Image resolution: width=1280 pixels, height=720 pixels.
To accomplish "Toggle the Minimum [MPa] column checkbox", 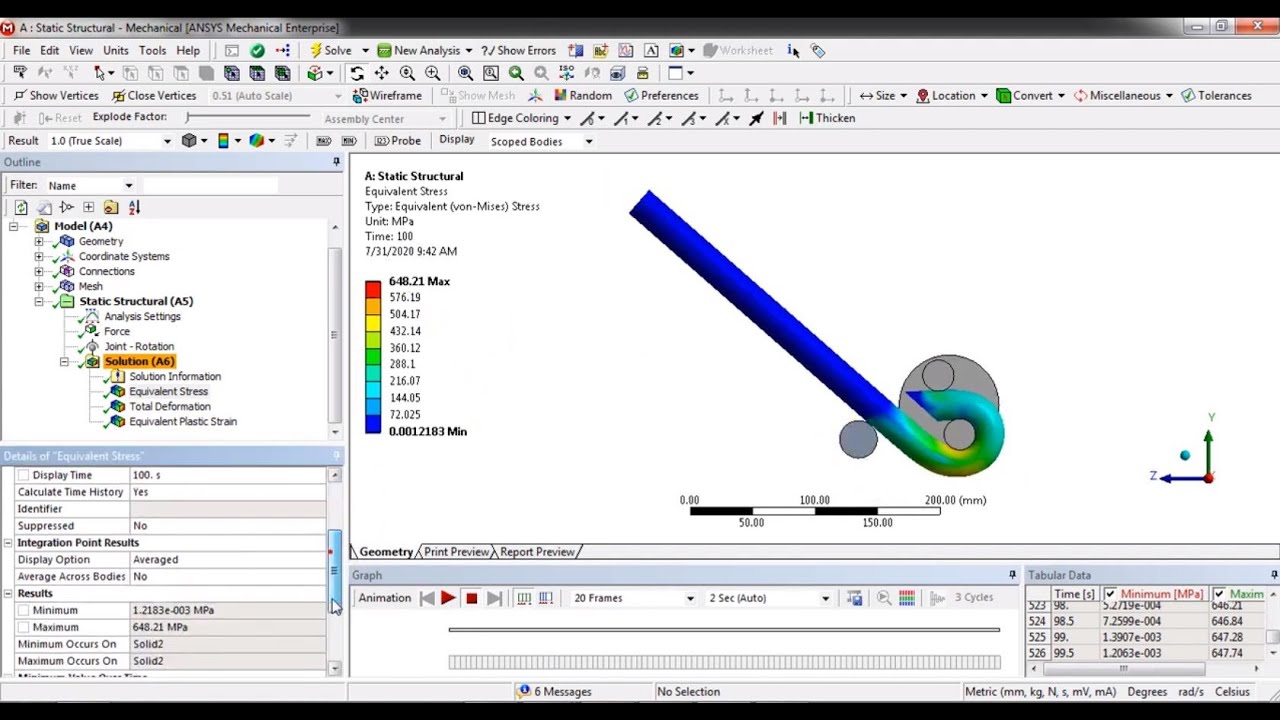I will coord(1110,594).
